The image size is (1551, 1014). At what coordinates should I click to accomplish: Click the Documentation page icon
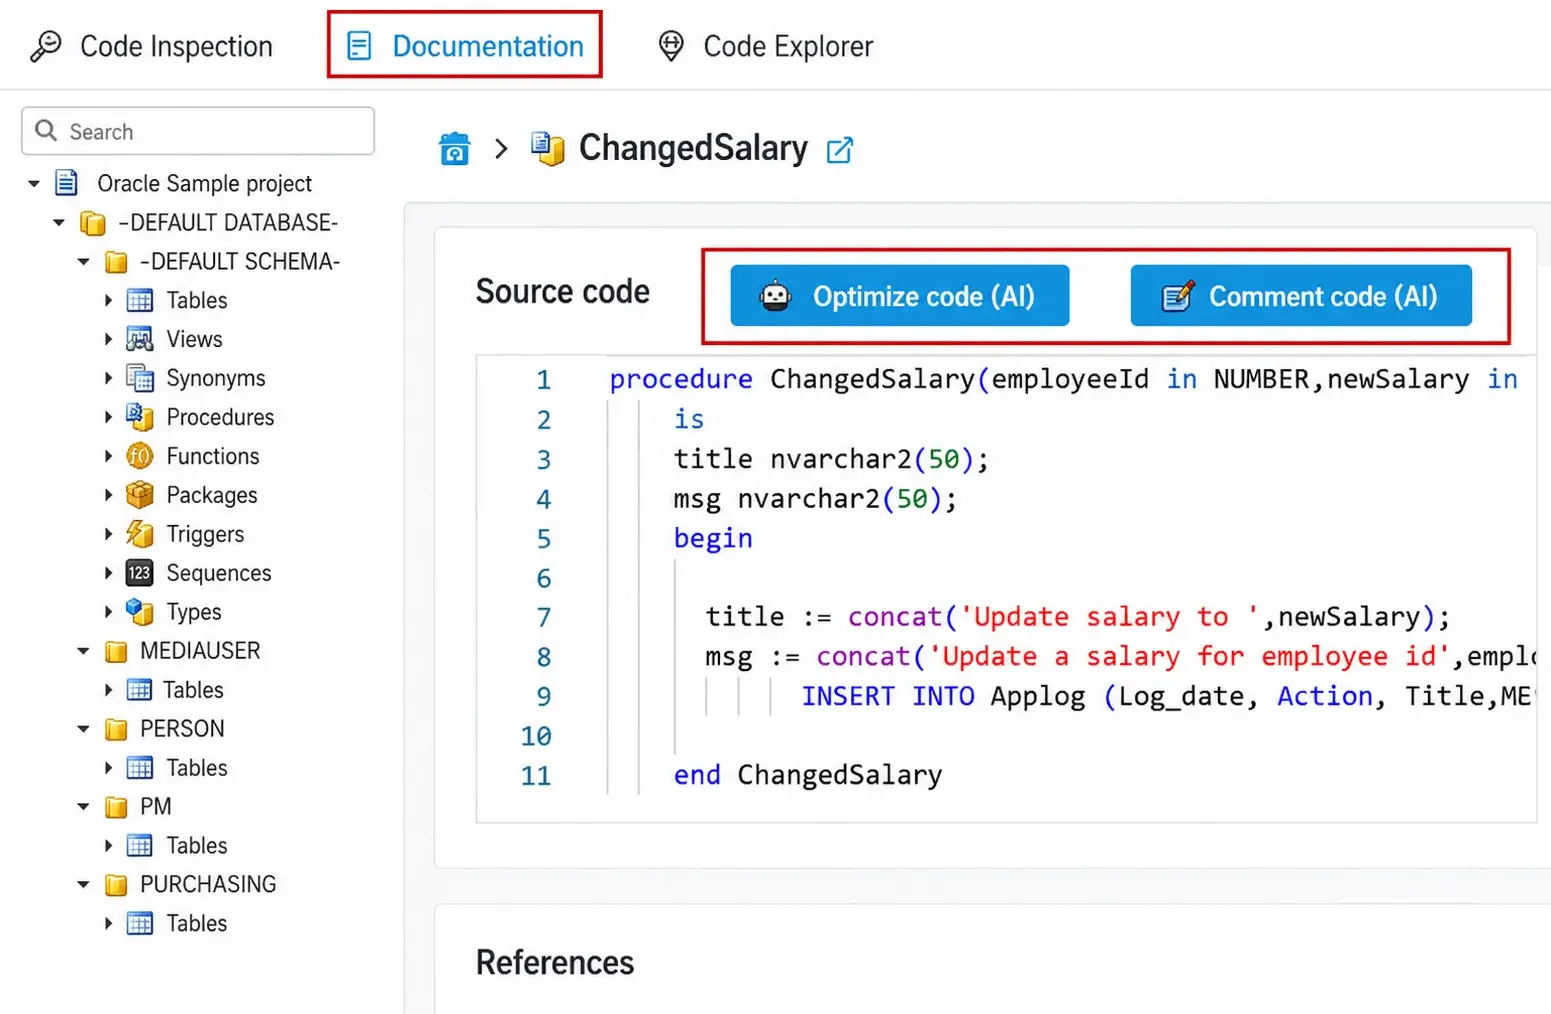(359, 46)
